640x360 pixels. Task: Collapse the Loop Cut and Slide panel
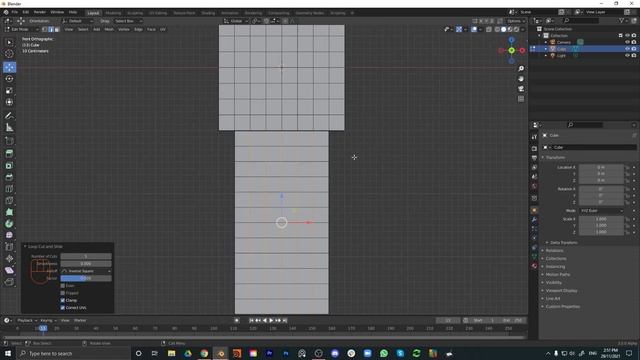pos(25,247)
